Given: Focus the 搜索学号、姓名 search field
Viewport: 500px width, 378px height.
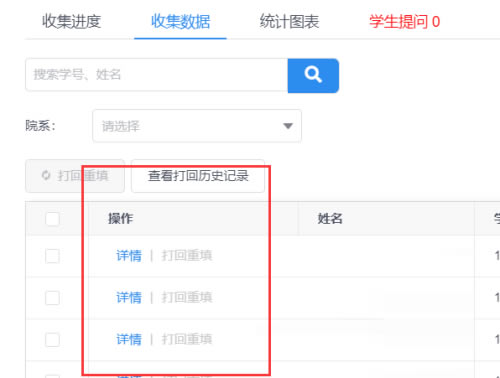Looking at the screenshot, I should pyautogui.click(x=157, y=75).
